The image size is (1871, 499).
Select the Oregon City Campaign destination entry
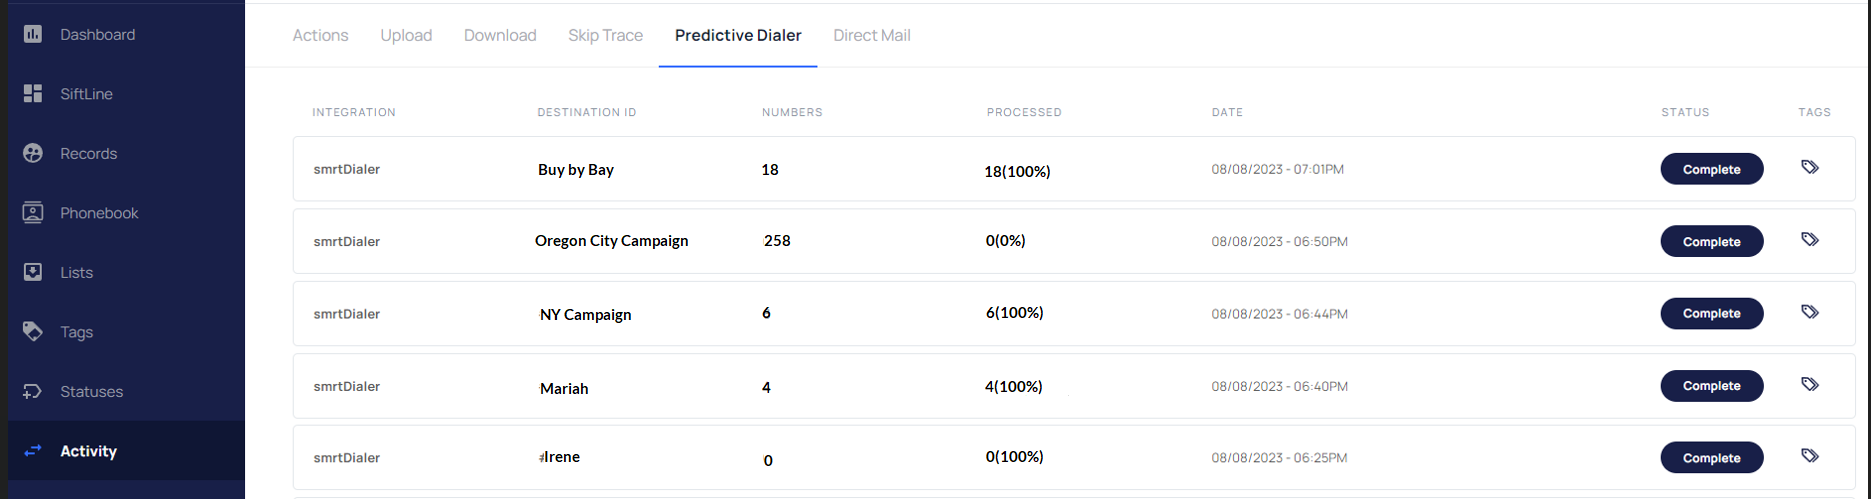click(x=611, y=241)
